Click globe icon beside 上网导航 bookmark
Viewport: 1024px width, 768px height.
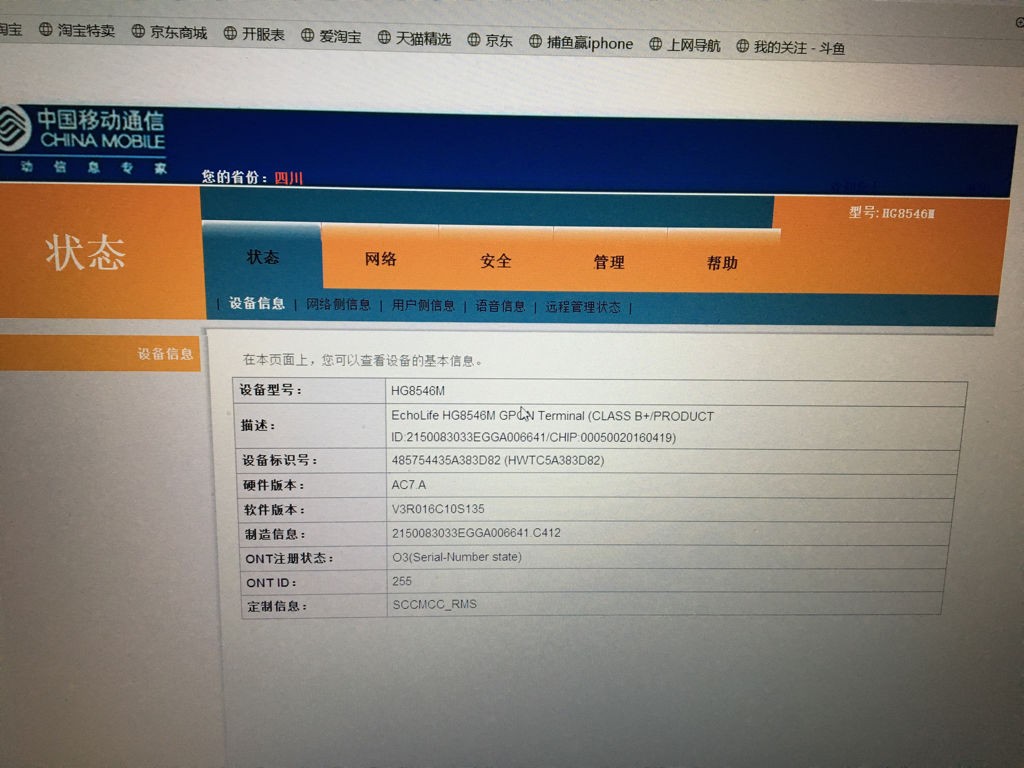[656, 44]
